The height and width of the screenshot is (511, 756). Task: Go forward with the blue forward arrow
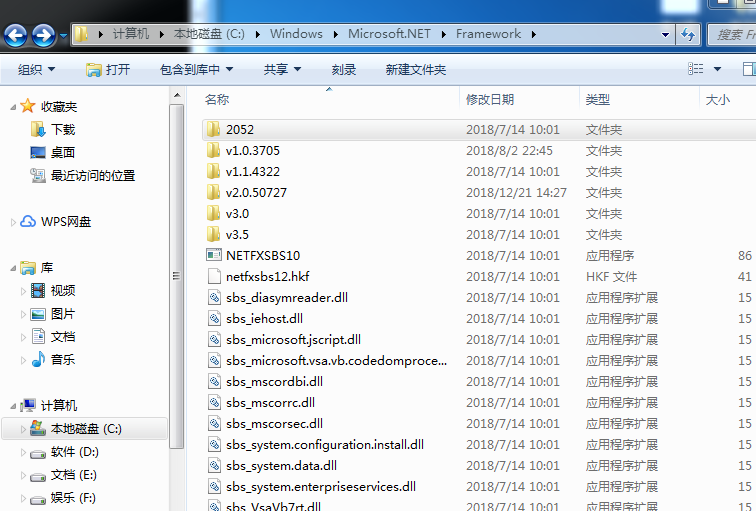tap(43, 35)
